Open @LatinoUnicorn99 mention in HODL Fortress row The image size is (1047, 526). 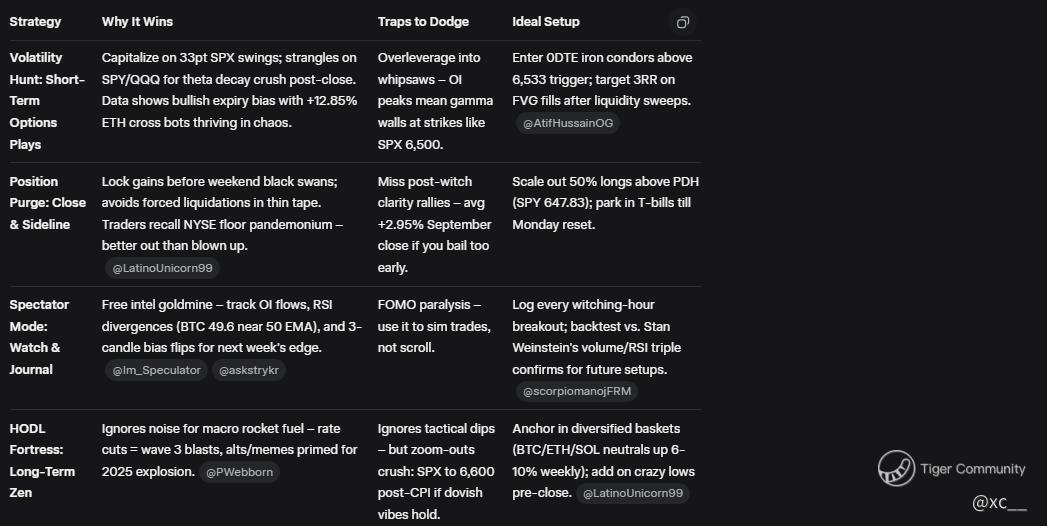click(632, 493)
